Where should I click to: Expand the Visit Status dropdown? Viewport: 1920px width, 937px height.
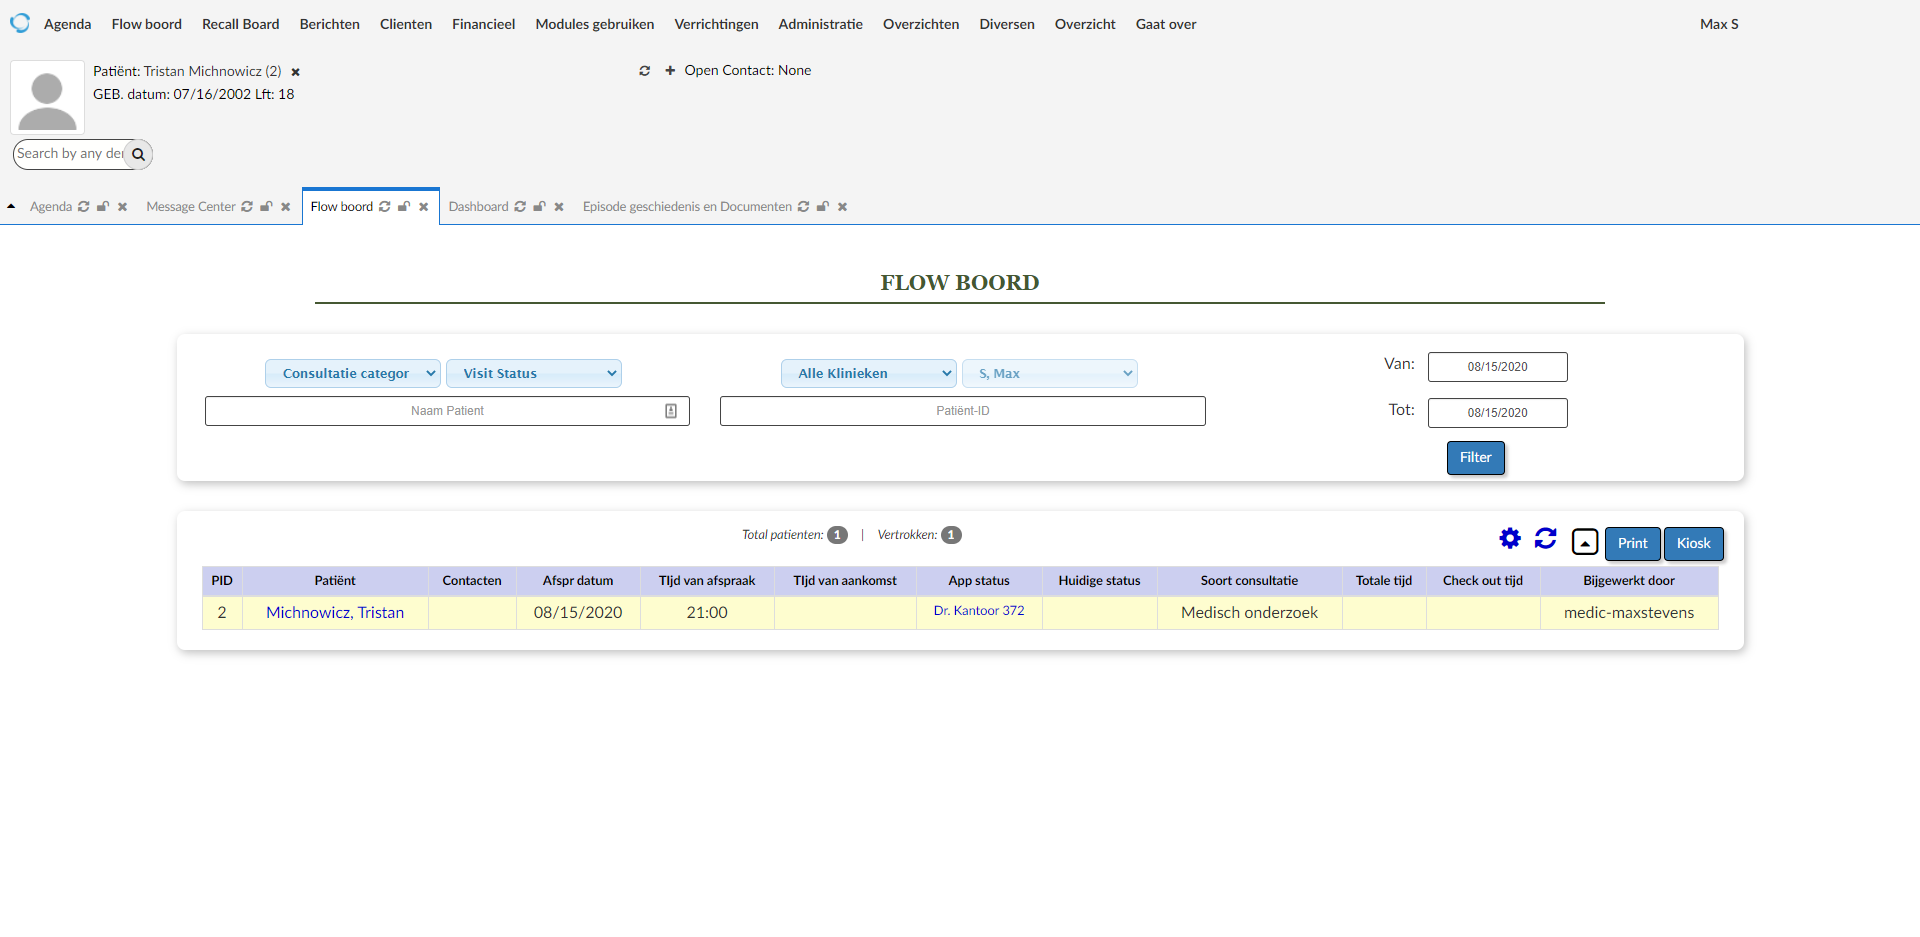tap(533, 374)
